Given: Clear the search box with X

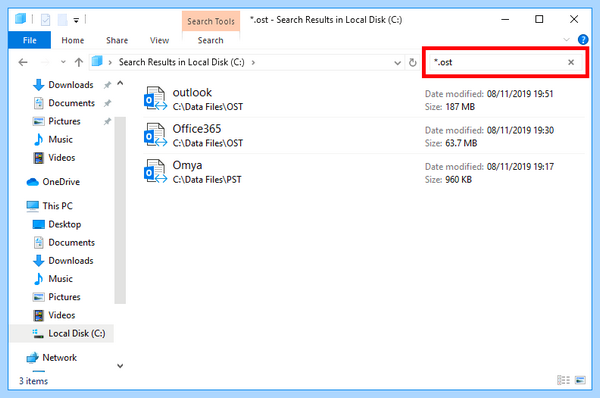Looking at the screenshot, I should [x=571, y=62].
